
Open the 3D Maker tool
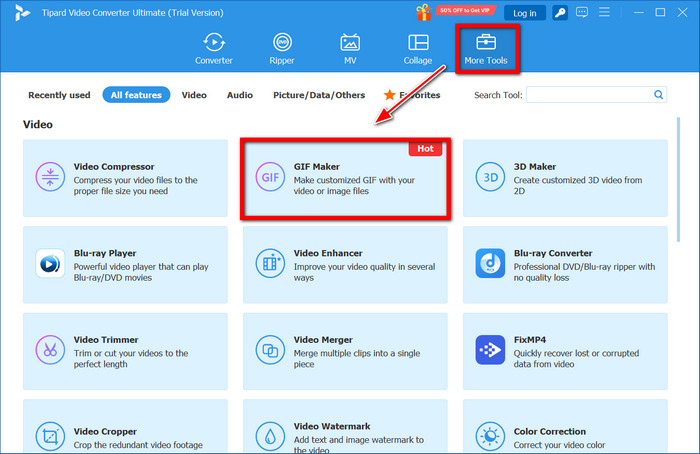565,178
